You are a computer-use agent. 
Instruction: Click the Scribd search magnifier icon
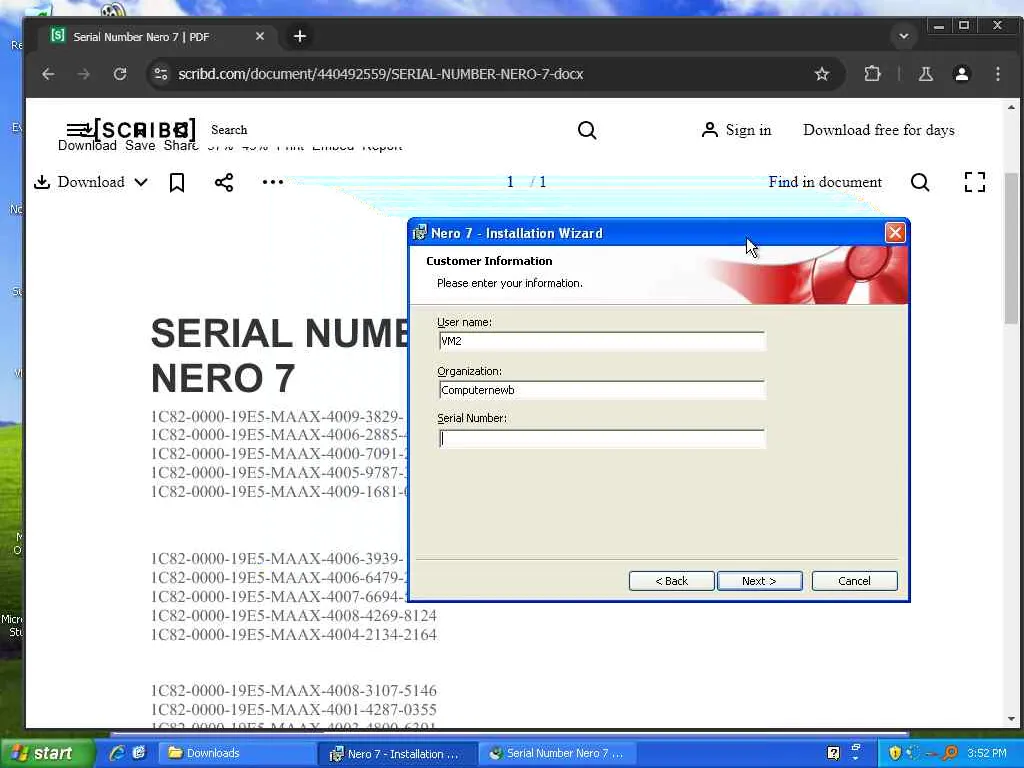587,130
